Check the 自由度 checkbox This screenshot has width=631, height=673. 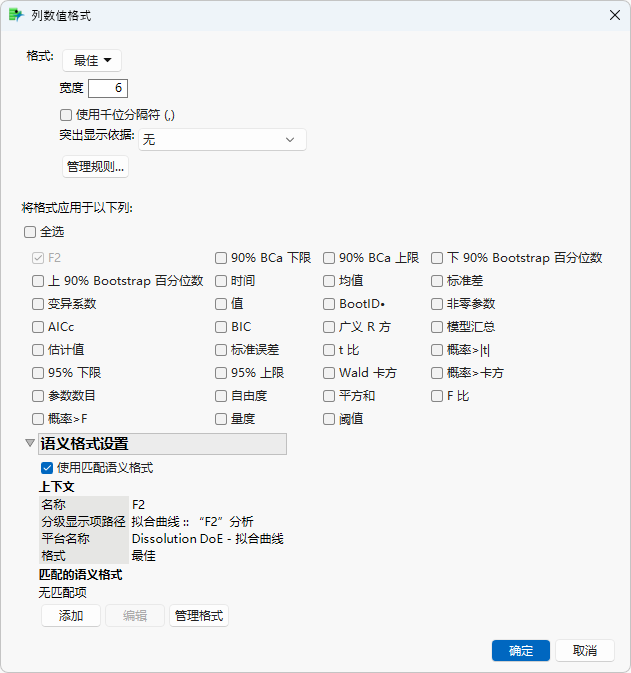coord(221,396)
